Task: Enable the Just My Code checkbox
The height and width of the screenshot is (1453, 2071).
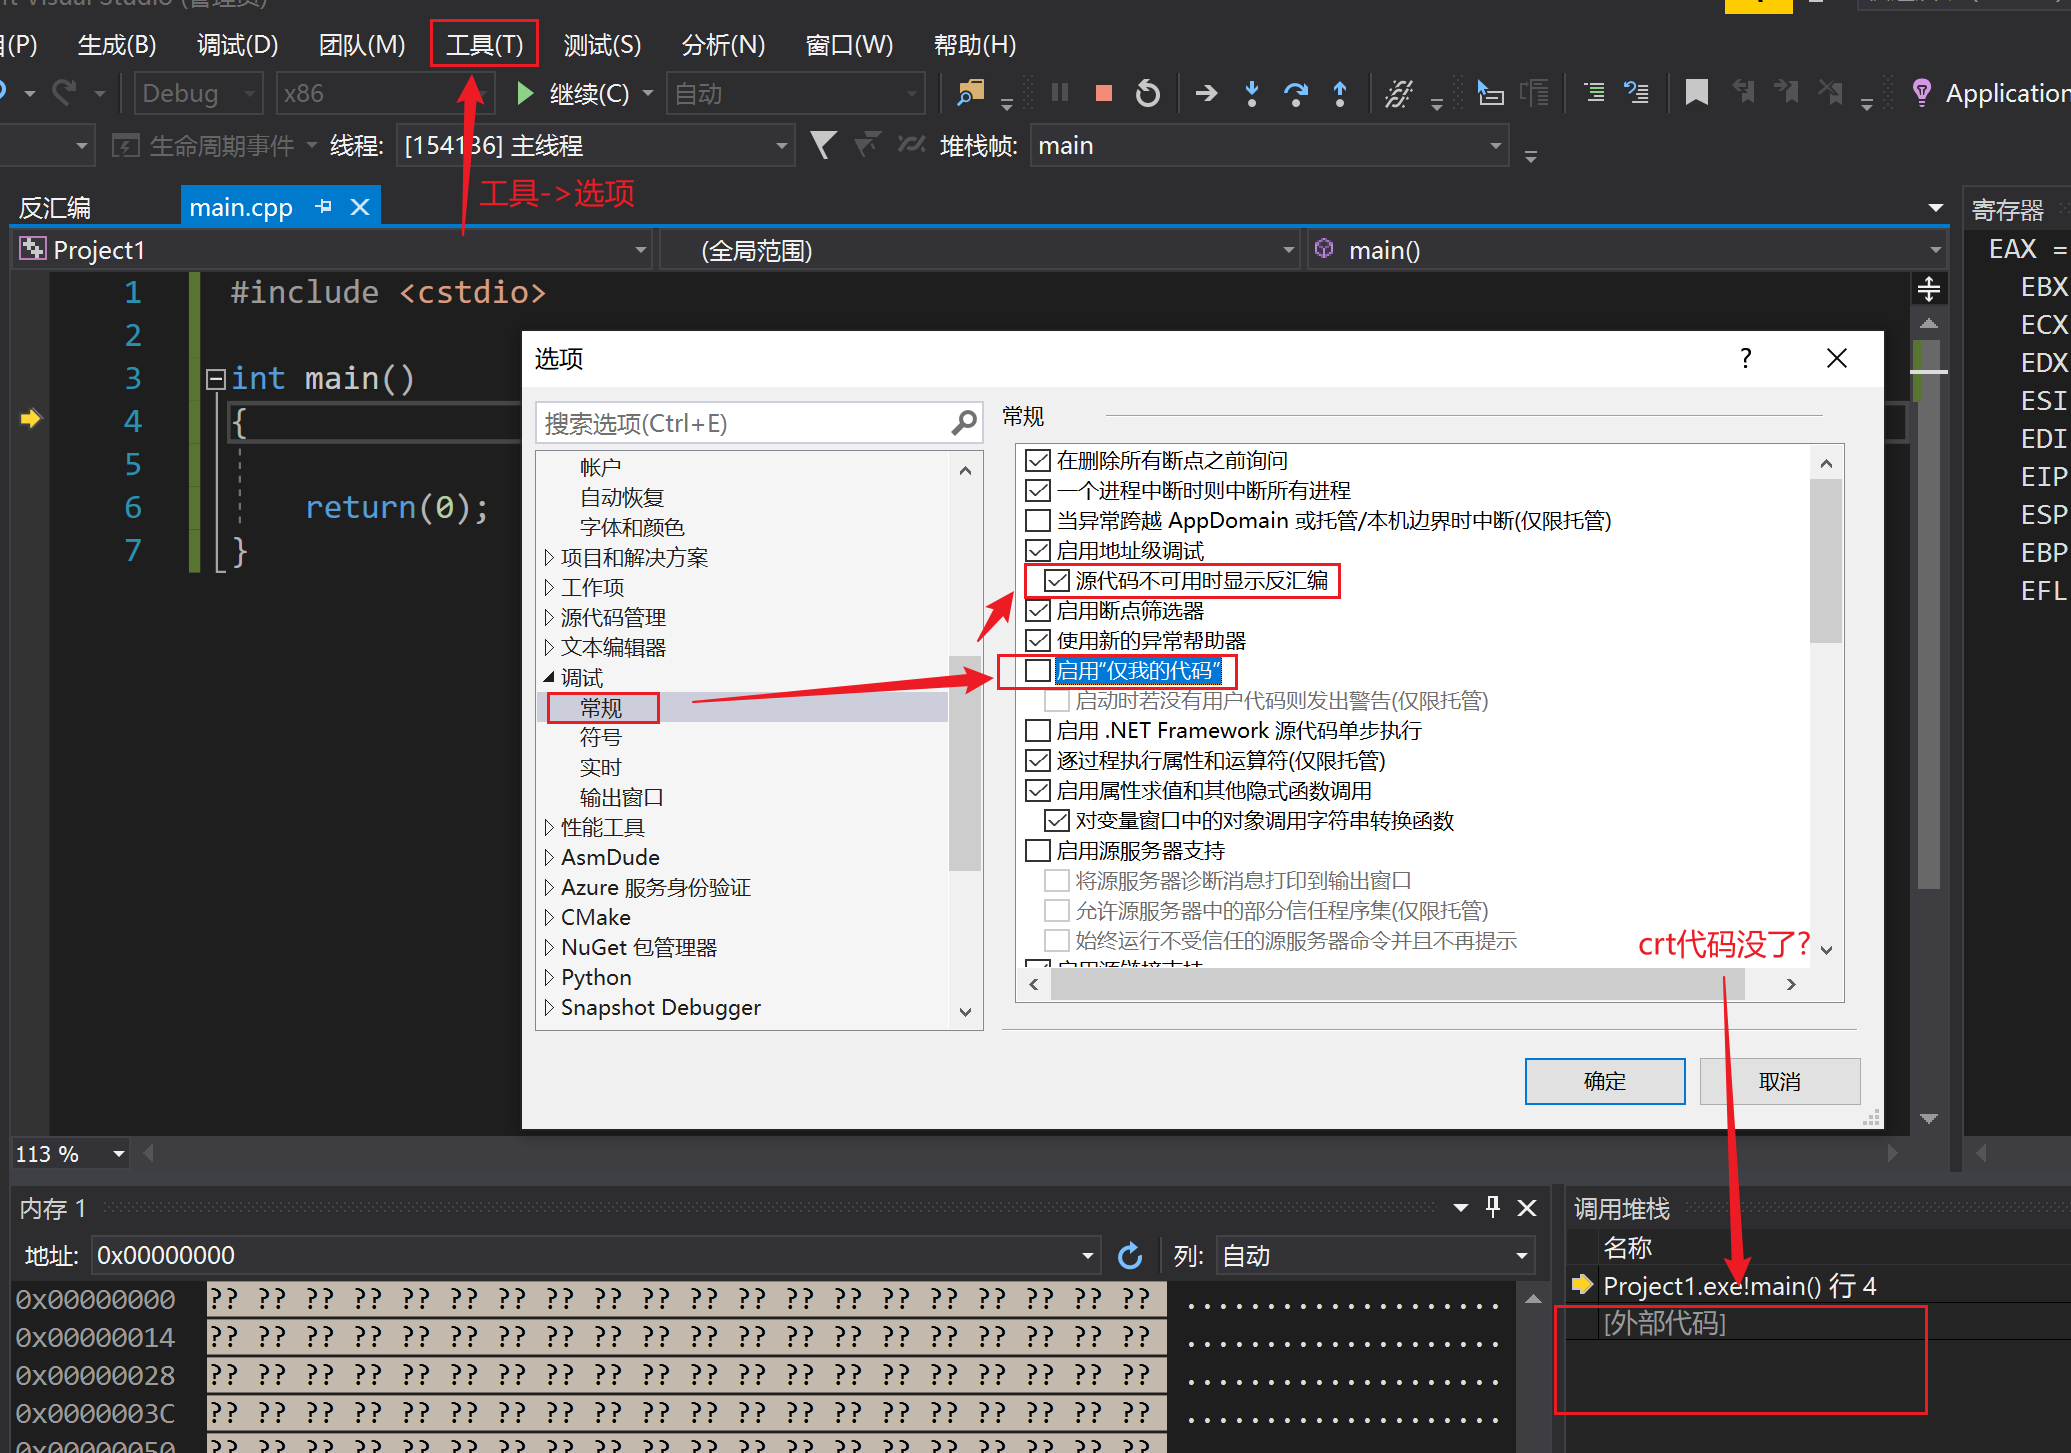Action: (1038, 671)
